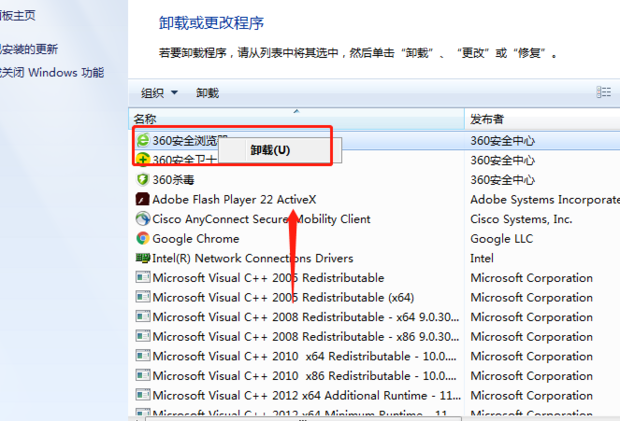This screenshot has height=421, width=620.
Task: Click the 360安全浏览器 program icon
Action: click(143, 140)
